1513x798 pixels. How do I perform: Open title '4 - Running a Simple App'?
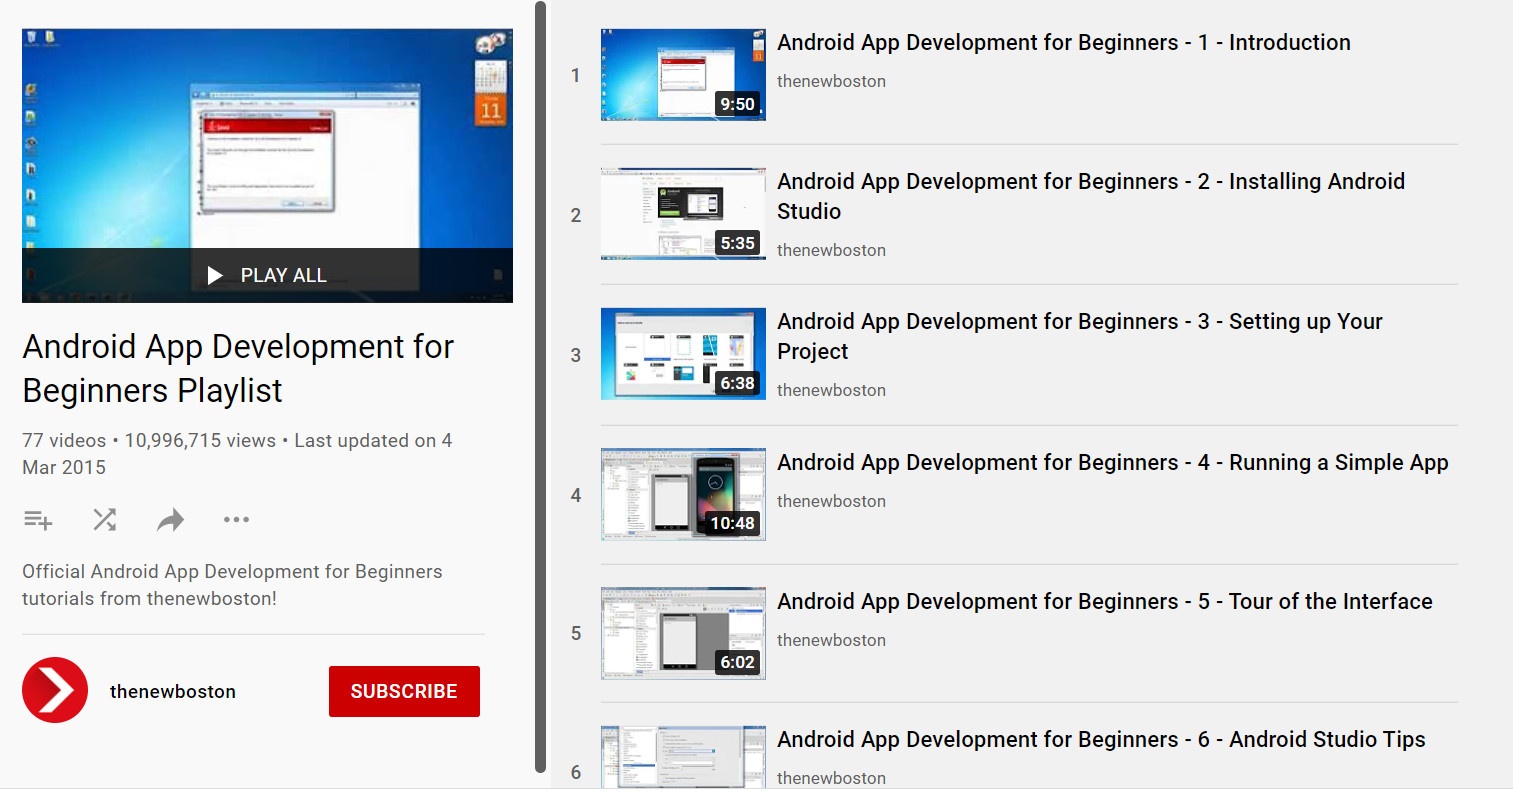pyautogui.click(x=1113, y=462)
